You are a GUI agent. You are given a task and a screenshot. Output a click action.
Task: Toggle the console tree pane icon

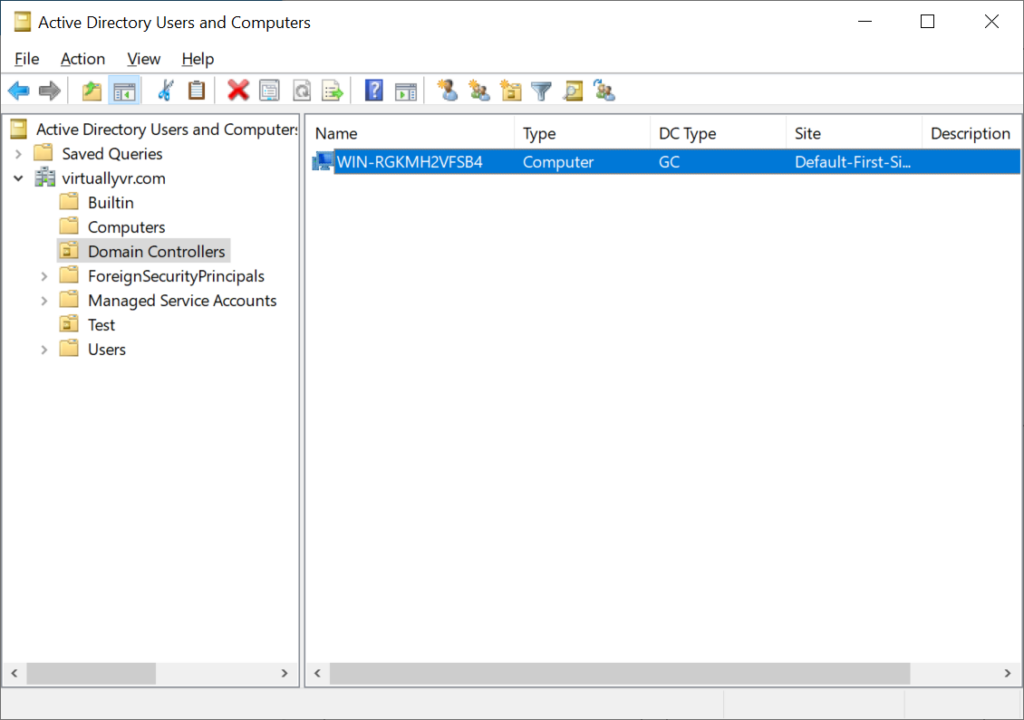[x=124, y=91]
